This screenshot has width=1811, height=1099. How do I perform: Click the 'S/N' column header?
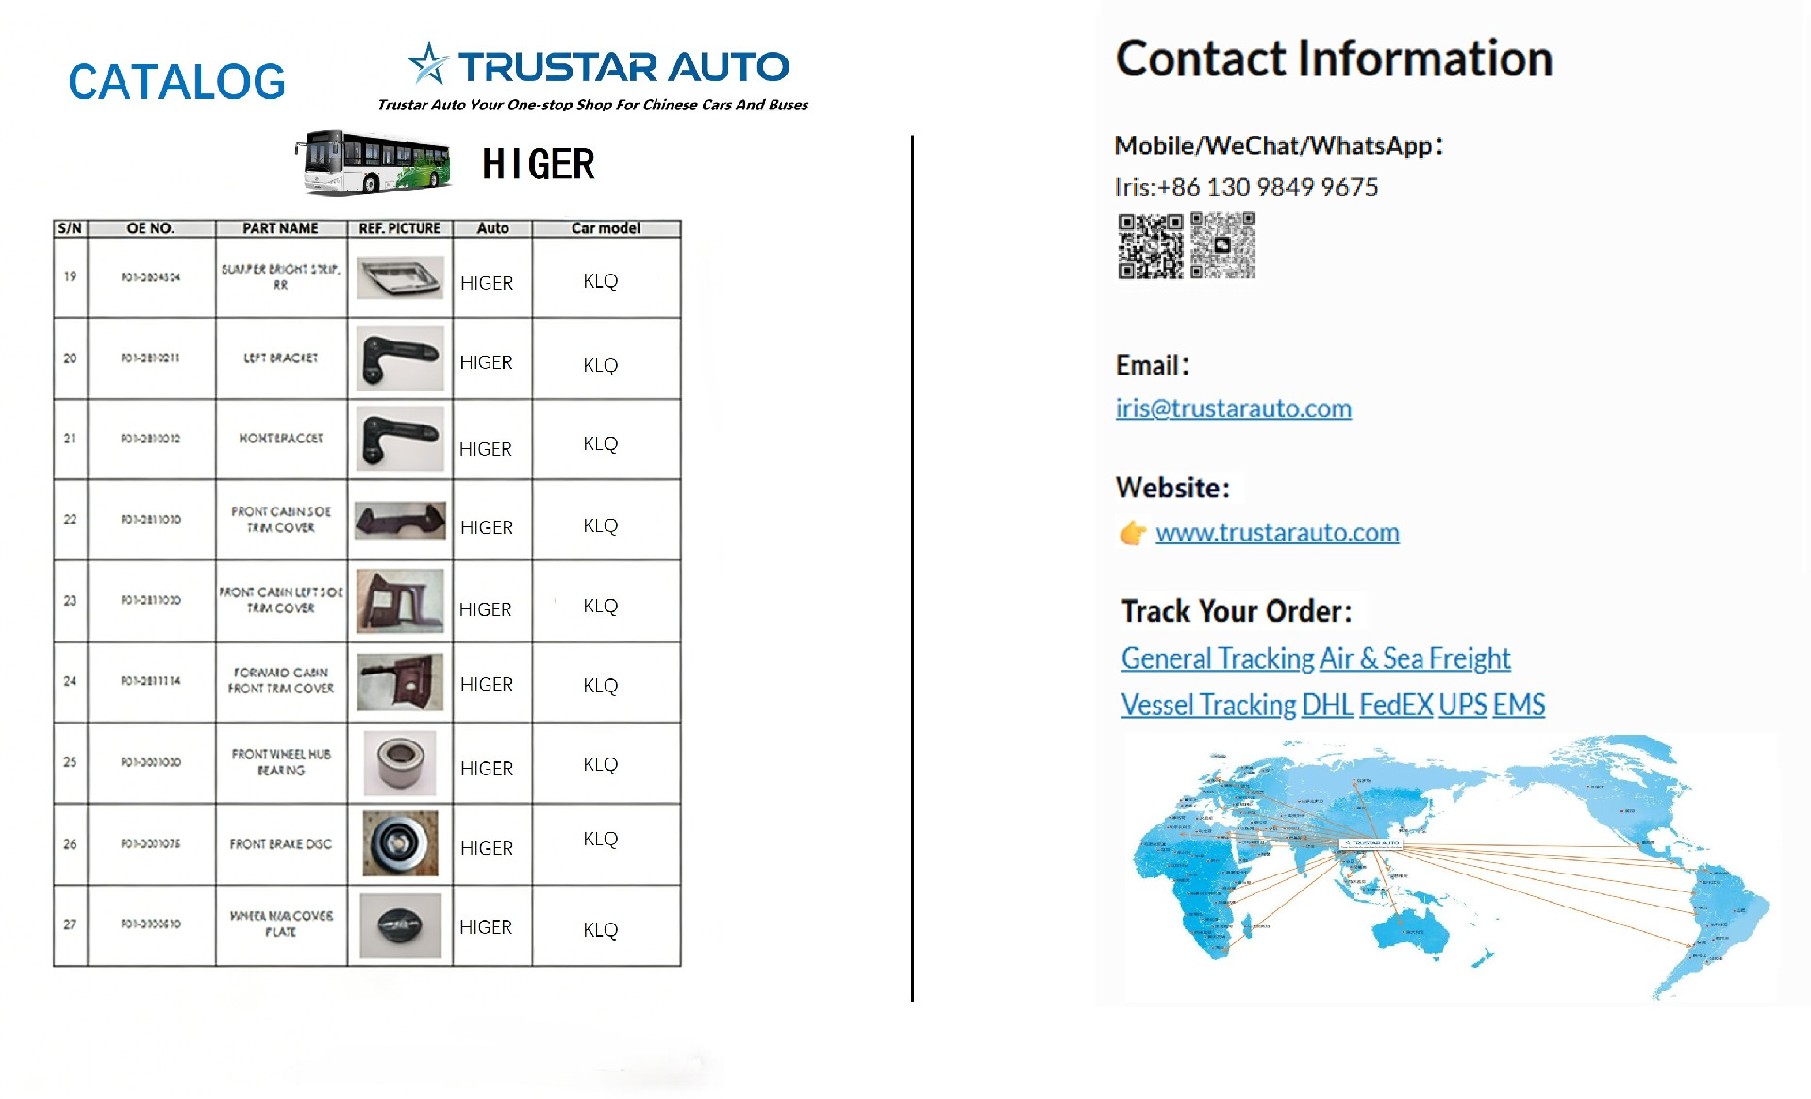point(70,228)
